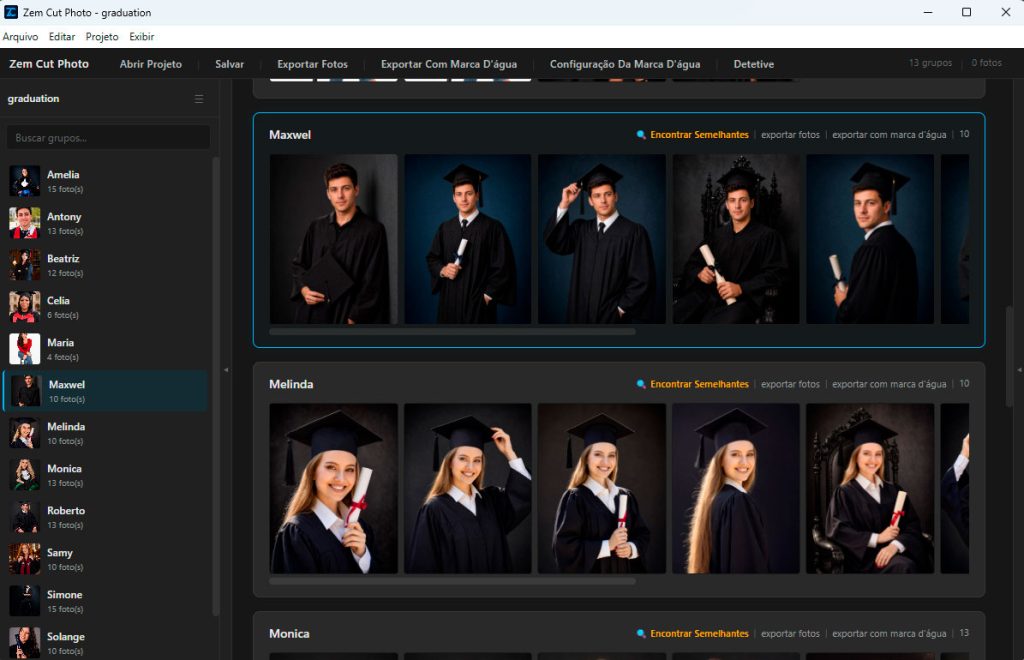Click Salvar in the toolbar
Screen dimensions: 1024x660
[x=229, y=64]
